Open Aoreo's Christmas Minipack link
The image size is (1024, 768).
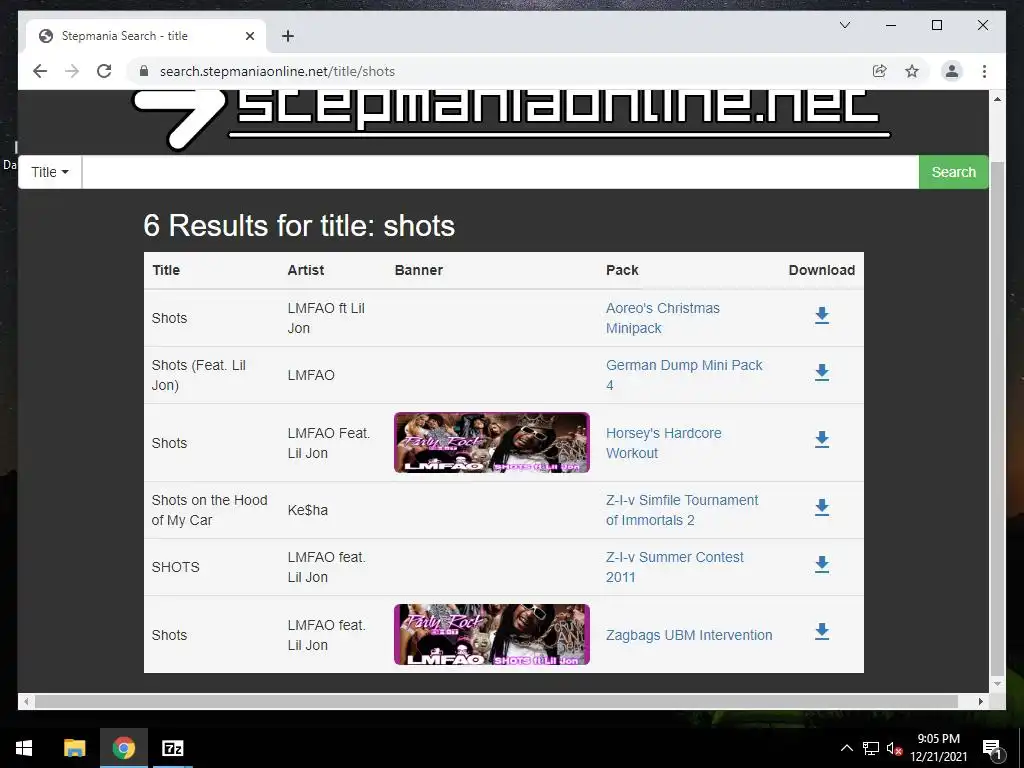coord(663,318)
